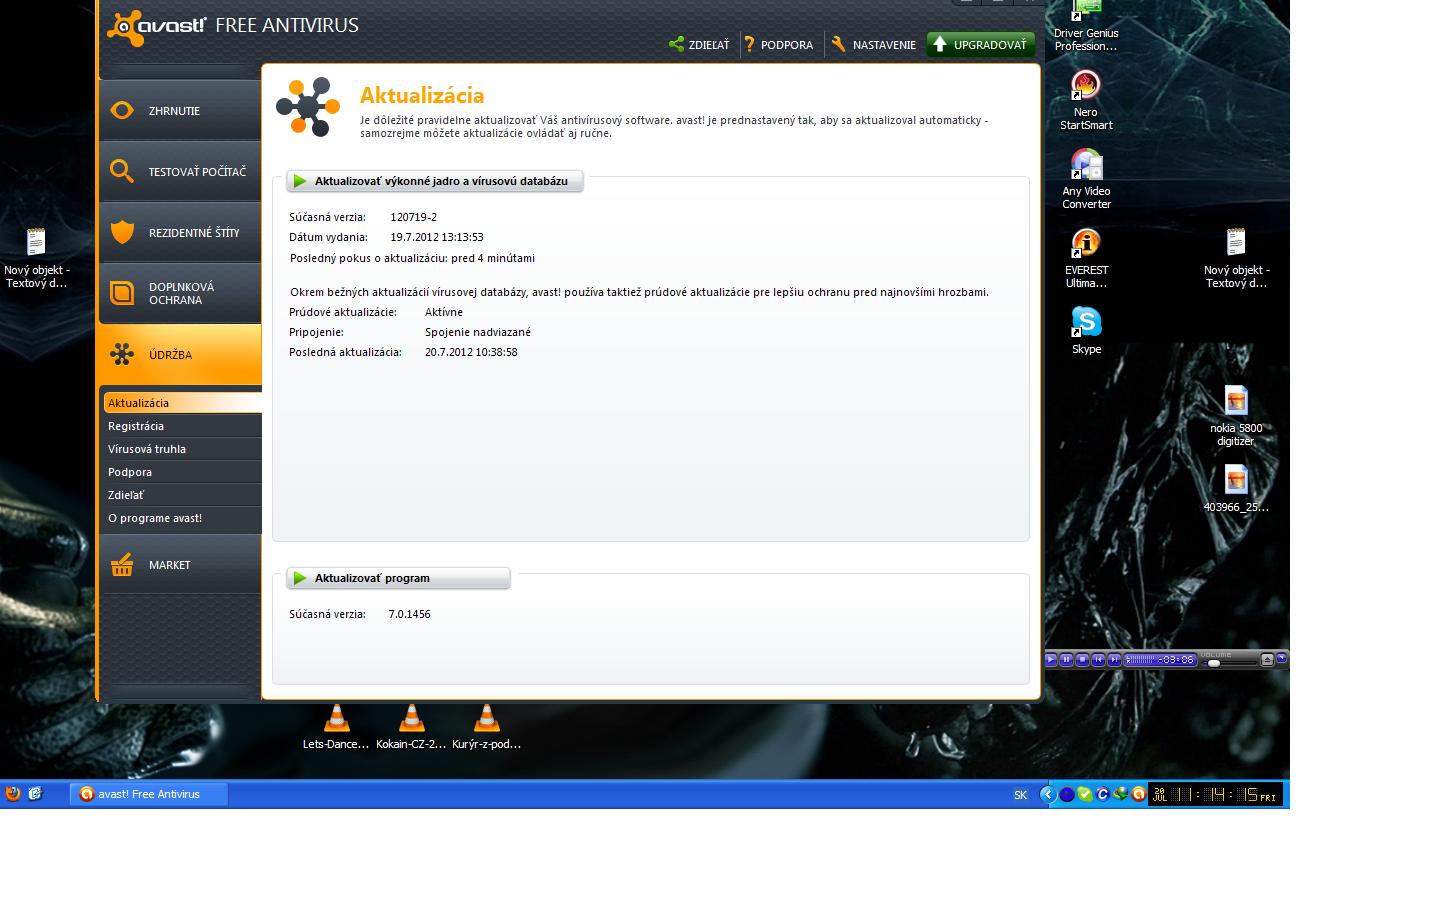Click the virus database version 120719-2
This screenshot has width=1440, height=900.
(x=414, y=217)
